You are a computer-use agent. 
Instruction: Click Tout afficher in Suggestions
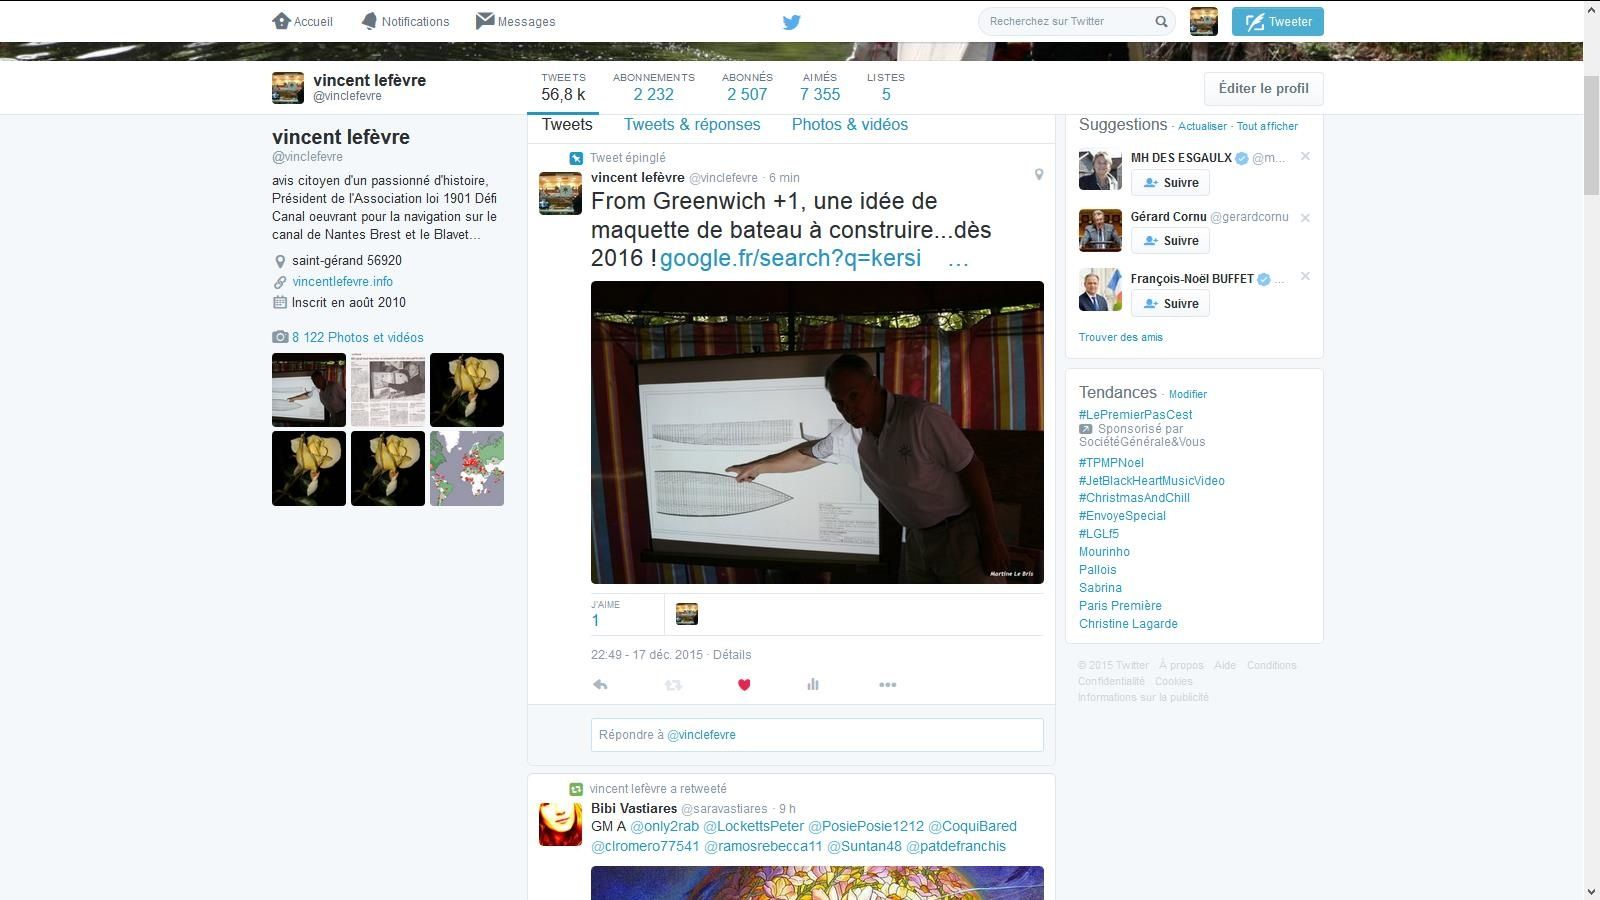pos(1267,126)
